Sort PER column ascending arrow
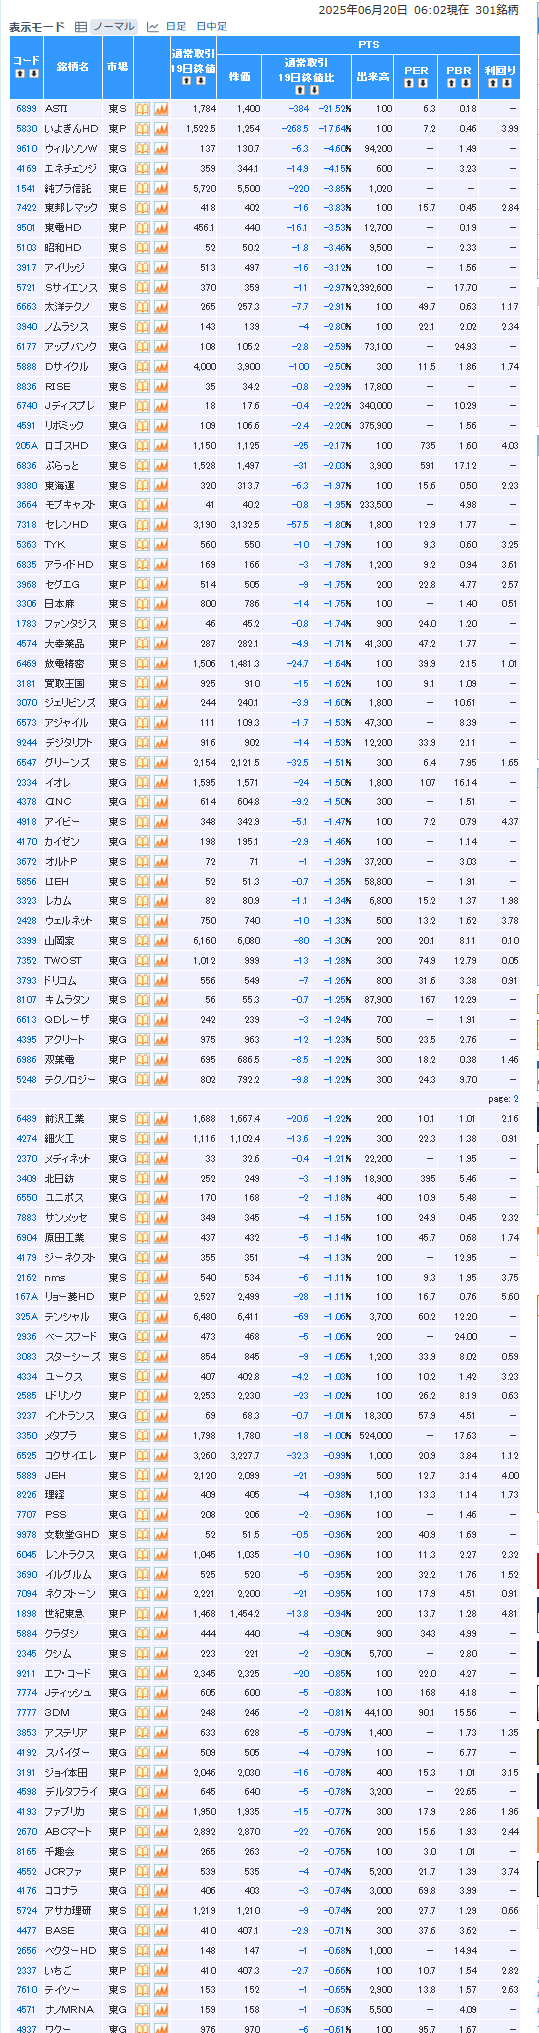 [x=410, y=83]
